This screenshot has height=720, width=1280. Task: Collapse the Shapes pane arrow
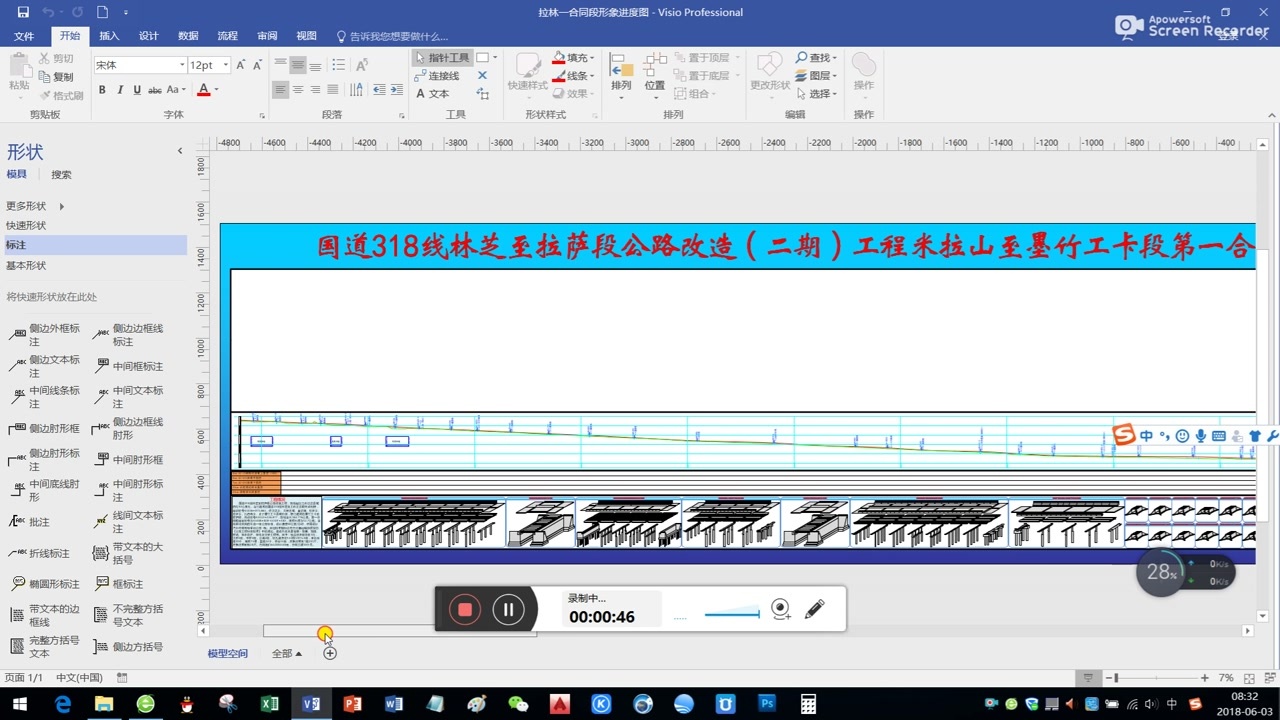180,151
